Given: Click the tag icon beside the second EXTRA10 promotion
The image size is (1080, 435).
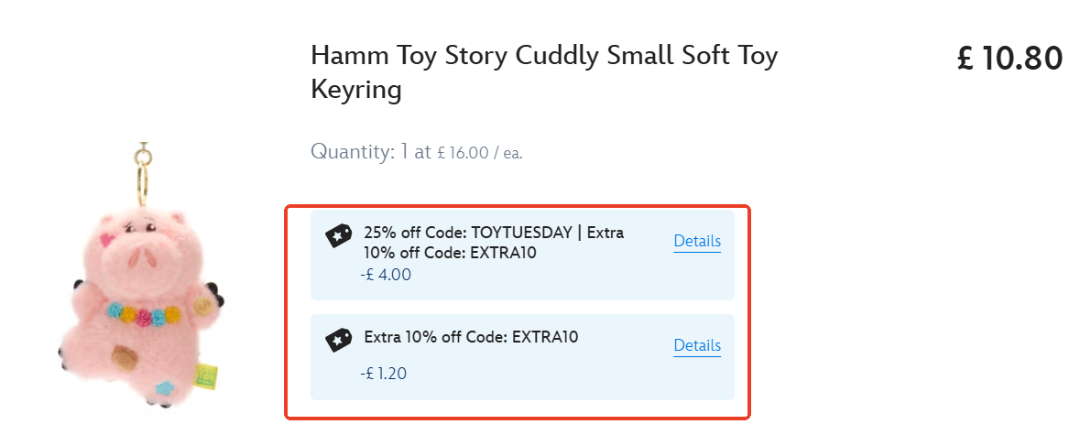Looking at the screenshot, I should click(x=339, y=340).
